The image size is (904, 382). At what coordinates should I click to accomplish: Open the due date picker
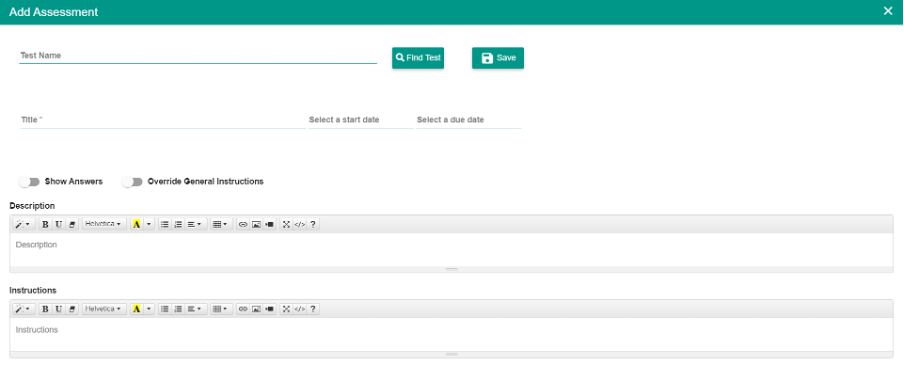pos(469,120)
